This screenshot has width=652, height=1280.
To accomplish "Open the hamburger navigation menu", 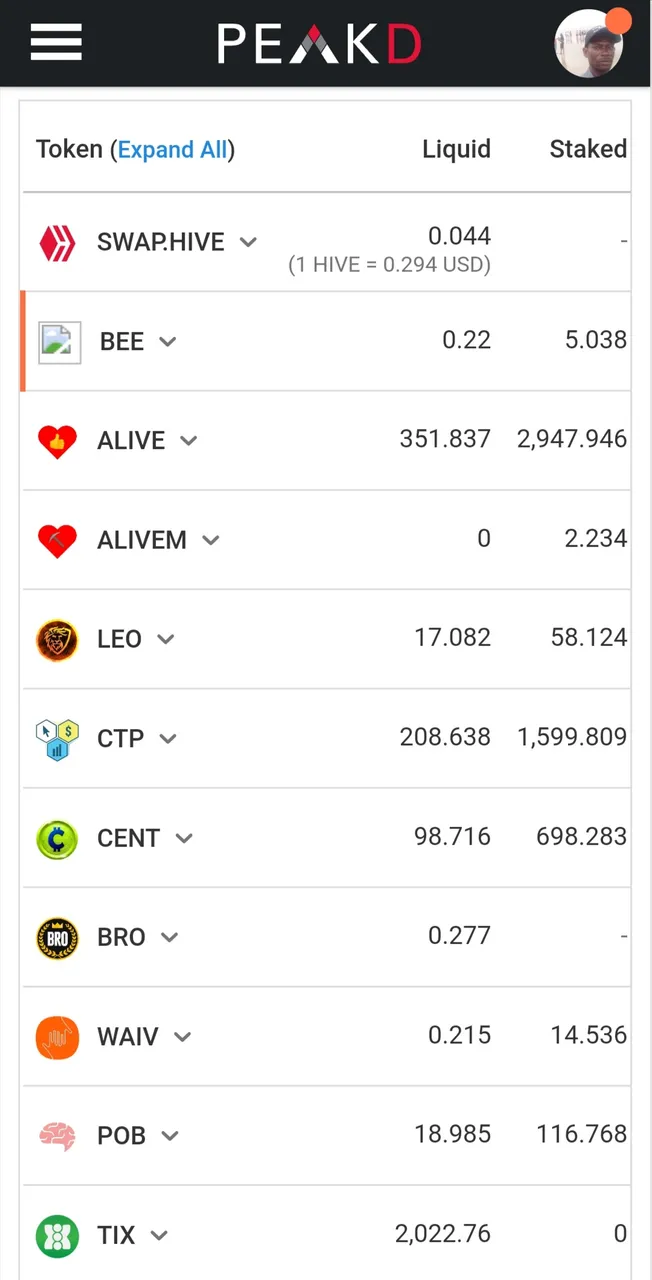I will point(56,42).
